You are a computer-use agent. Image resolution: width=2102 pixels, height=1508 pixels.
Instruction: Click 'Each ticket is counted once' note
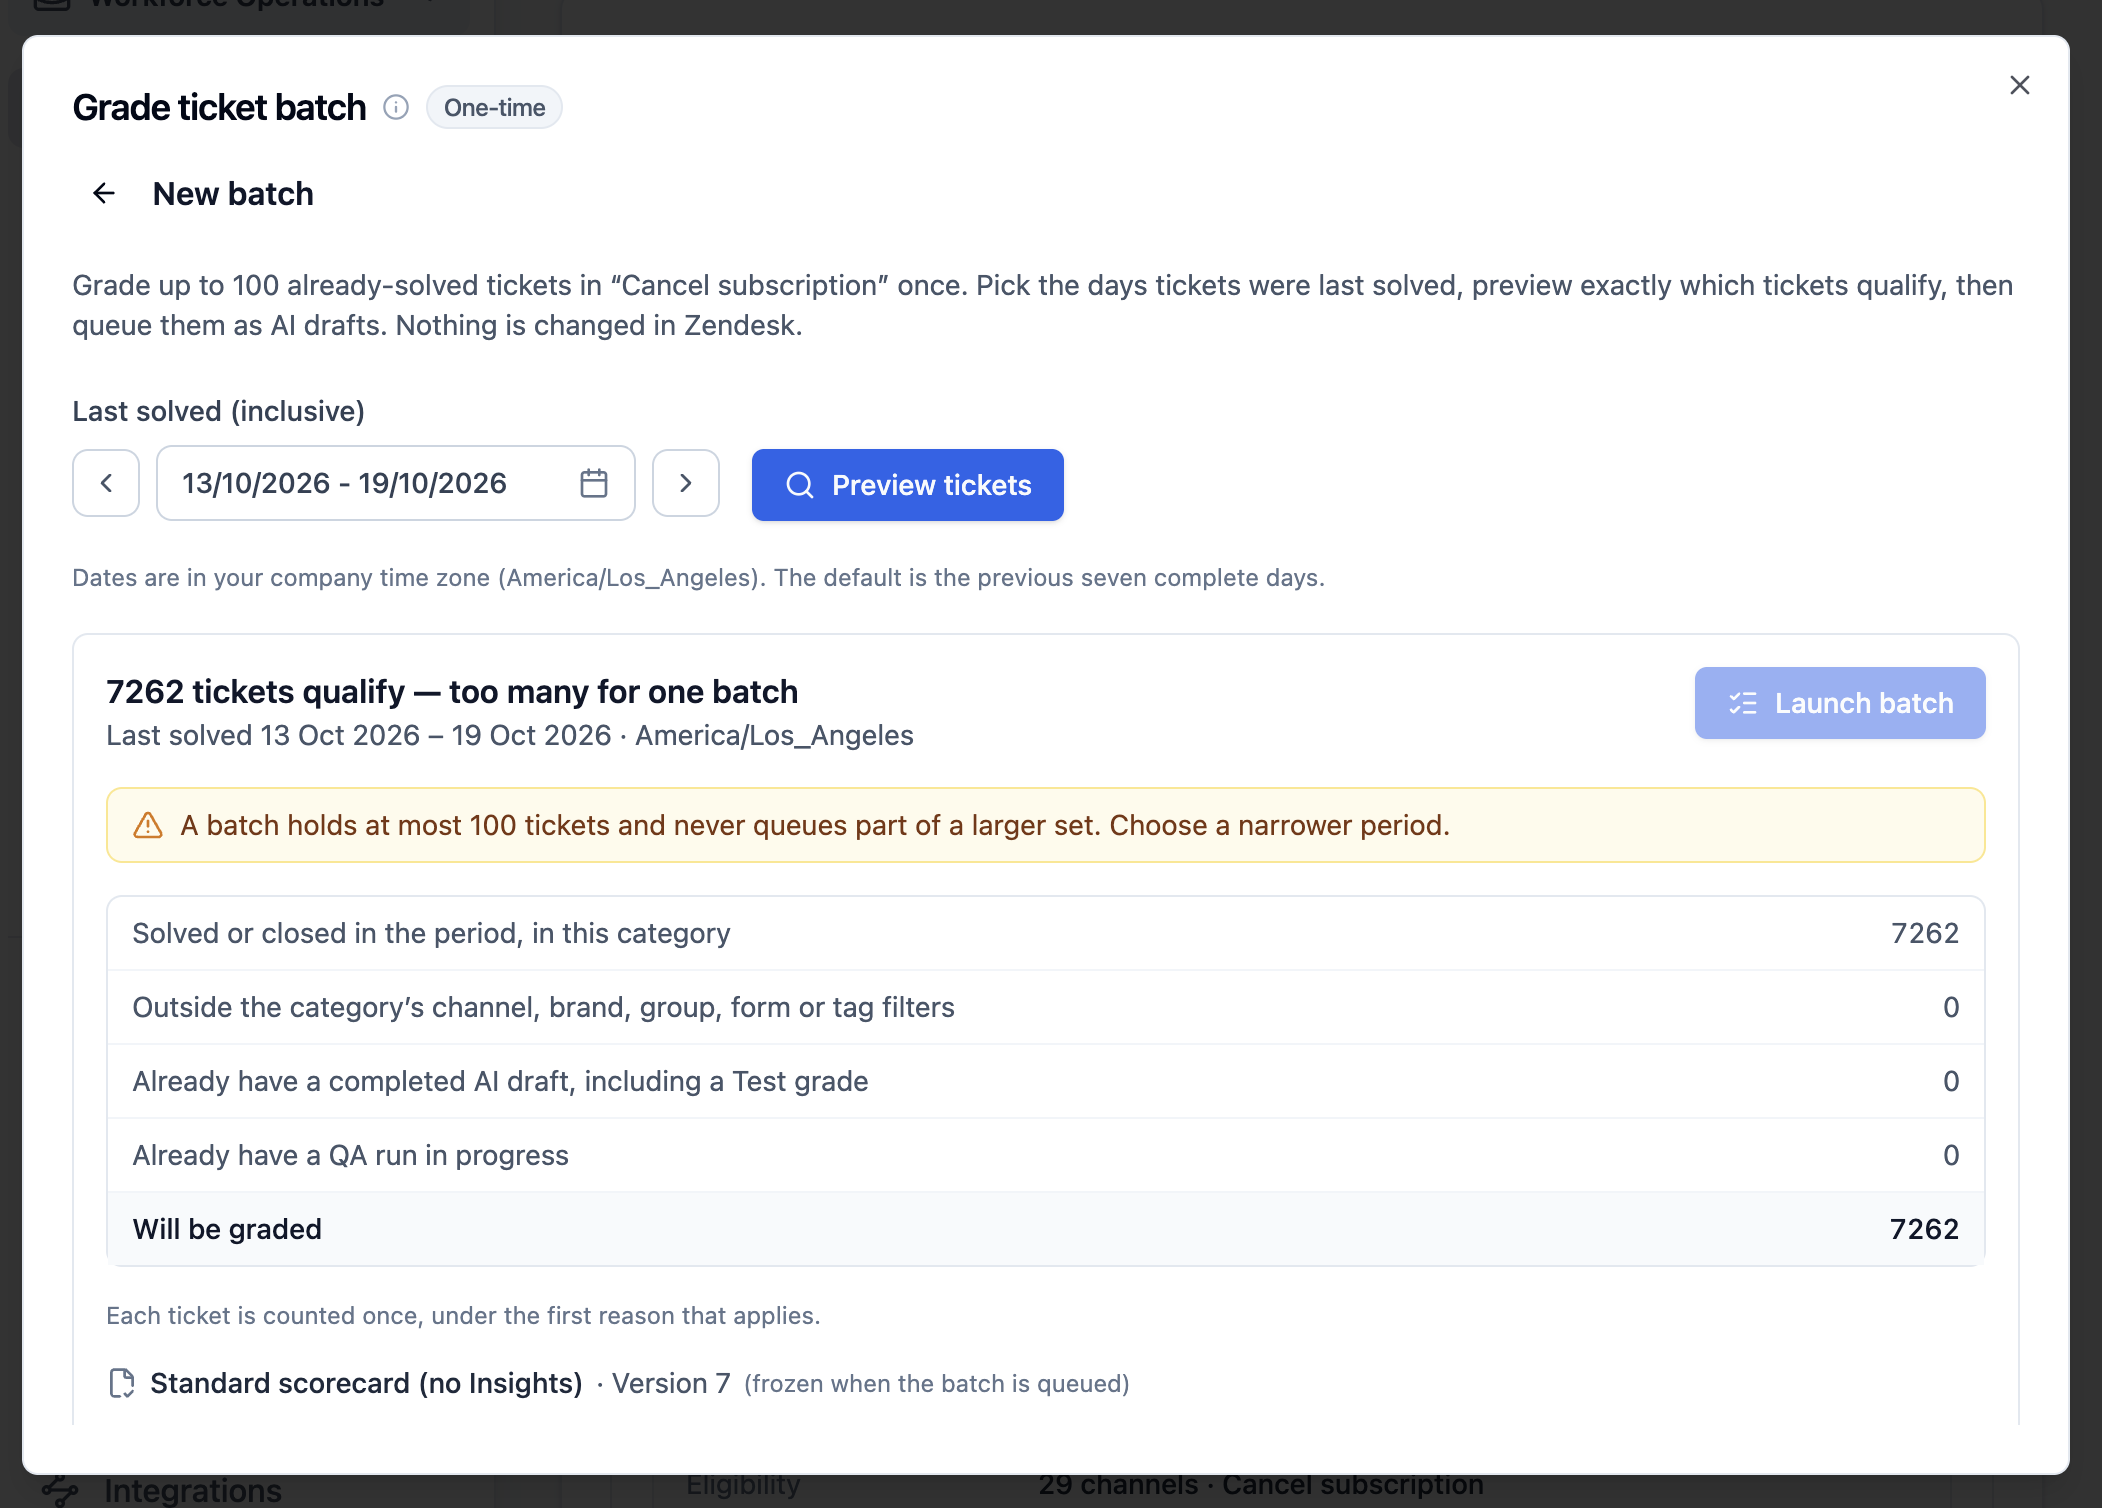coord(463,1315)
